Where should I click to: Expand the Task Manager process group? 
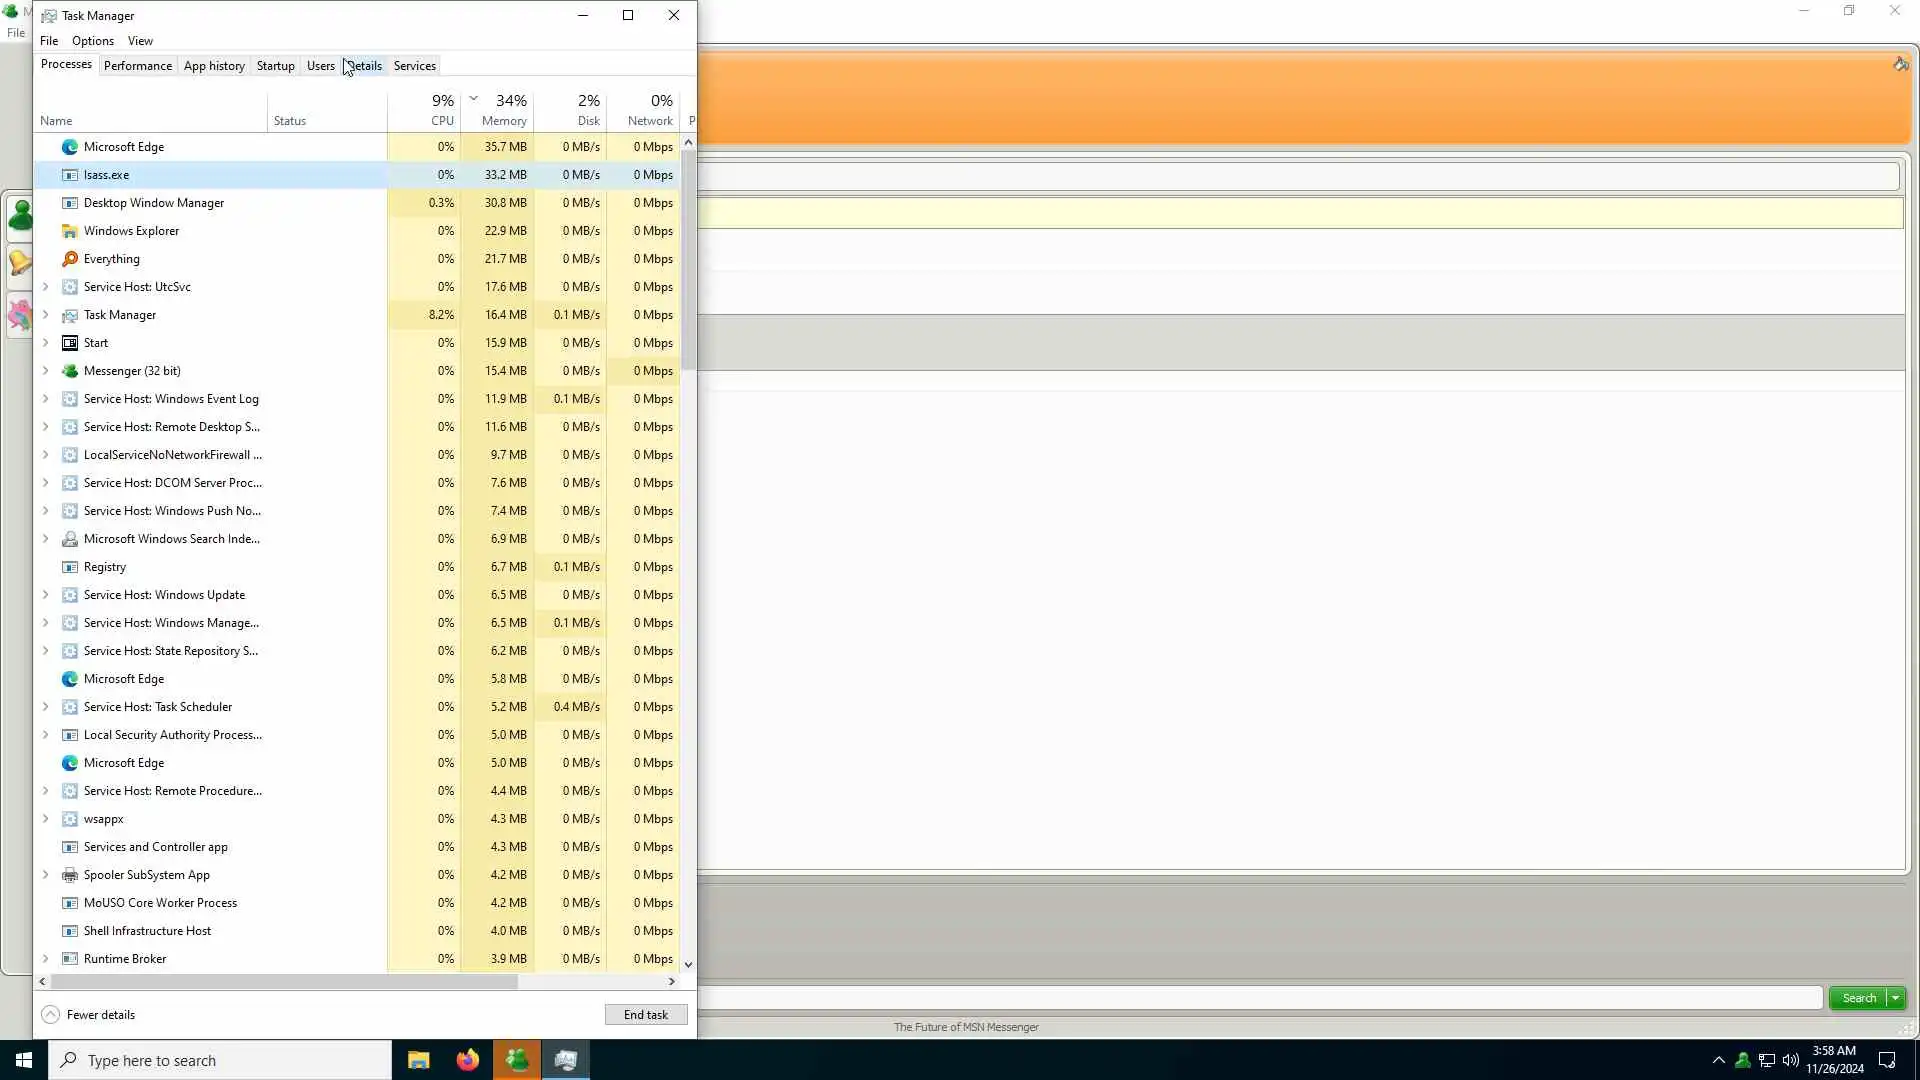click(45, 315)
